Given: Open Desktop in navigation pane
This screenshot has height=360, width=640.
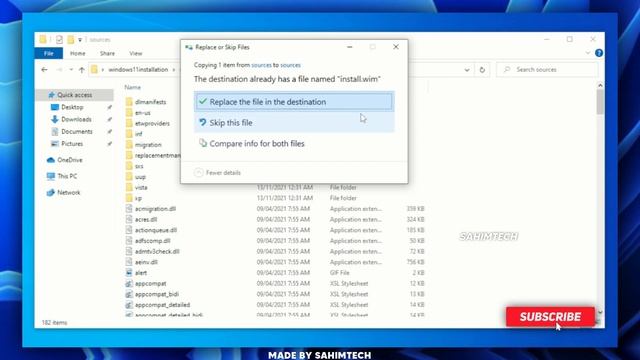Looking at the screenshot, I should coord(72,107).
